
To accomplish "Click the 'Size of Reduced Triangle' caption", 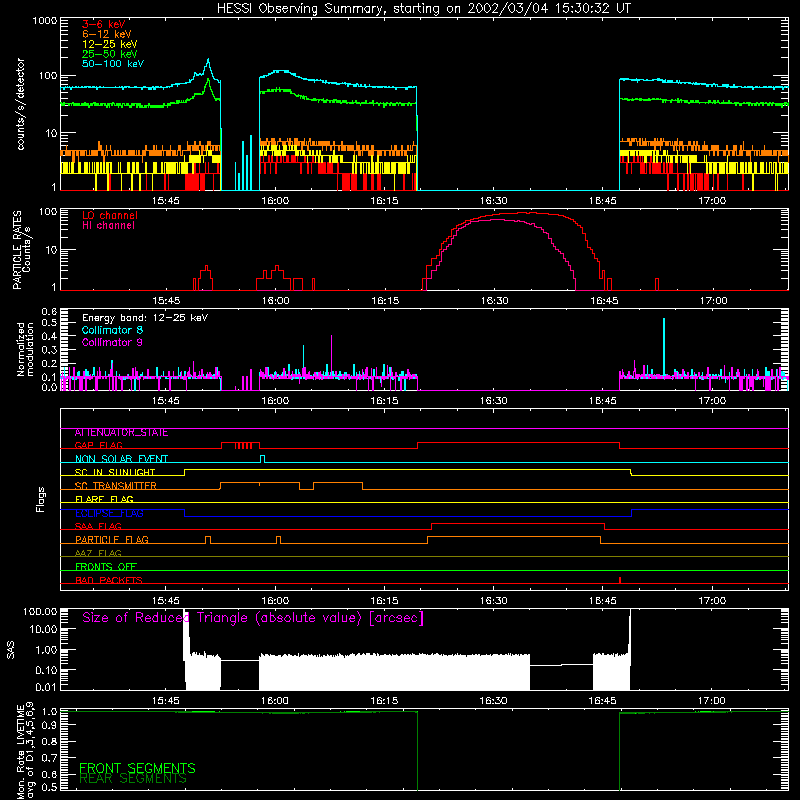I will pyautogui.click(x=253, y=618).
